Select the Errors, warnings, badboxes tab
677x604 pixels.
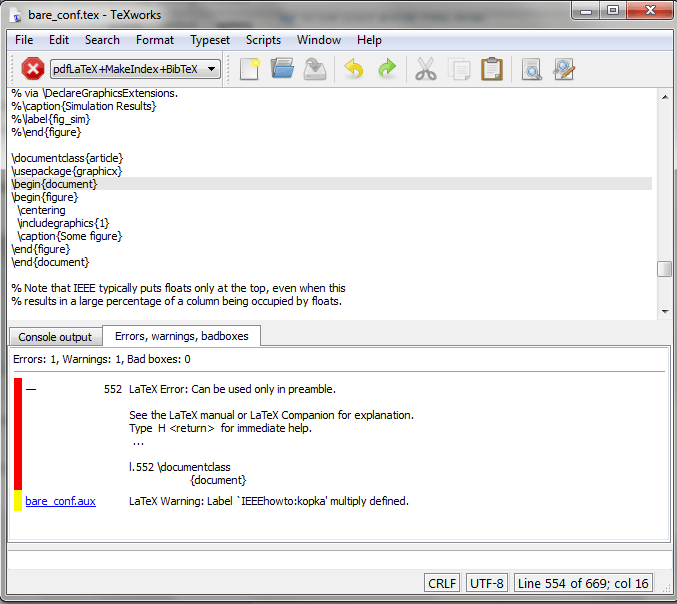[x=181, y=336]
